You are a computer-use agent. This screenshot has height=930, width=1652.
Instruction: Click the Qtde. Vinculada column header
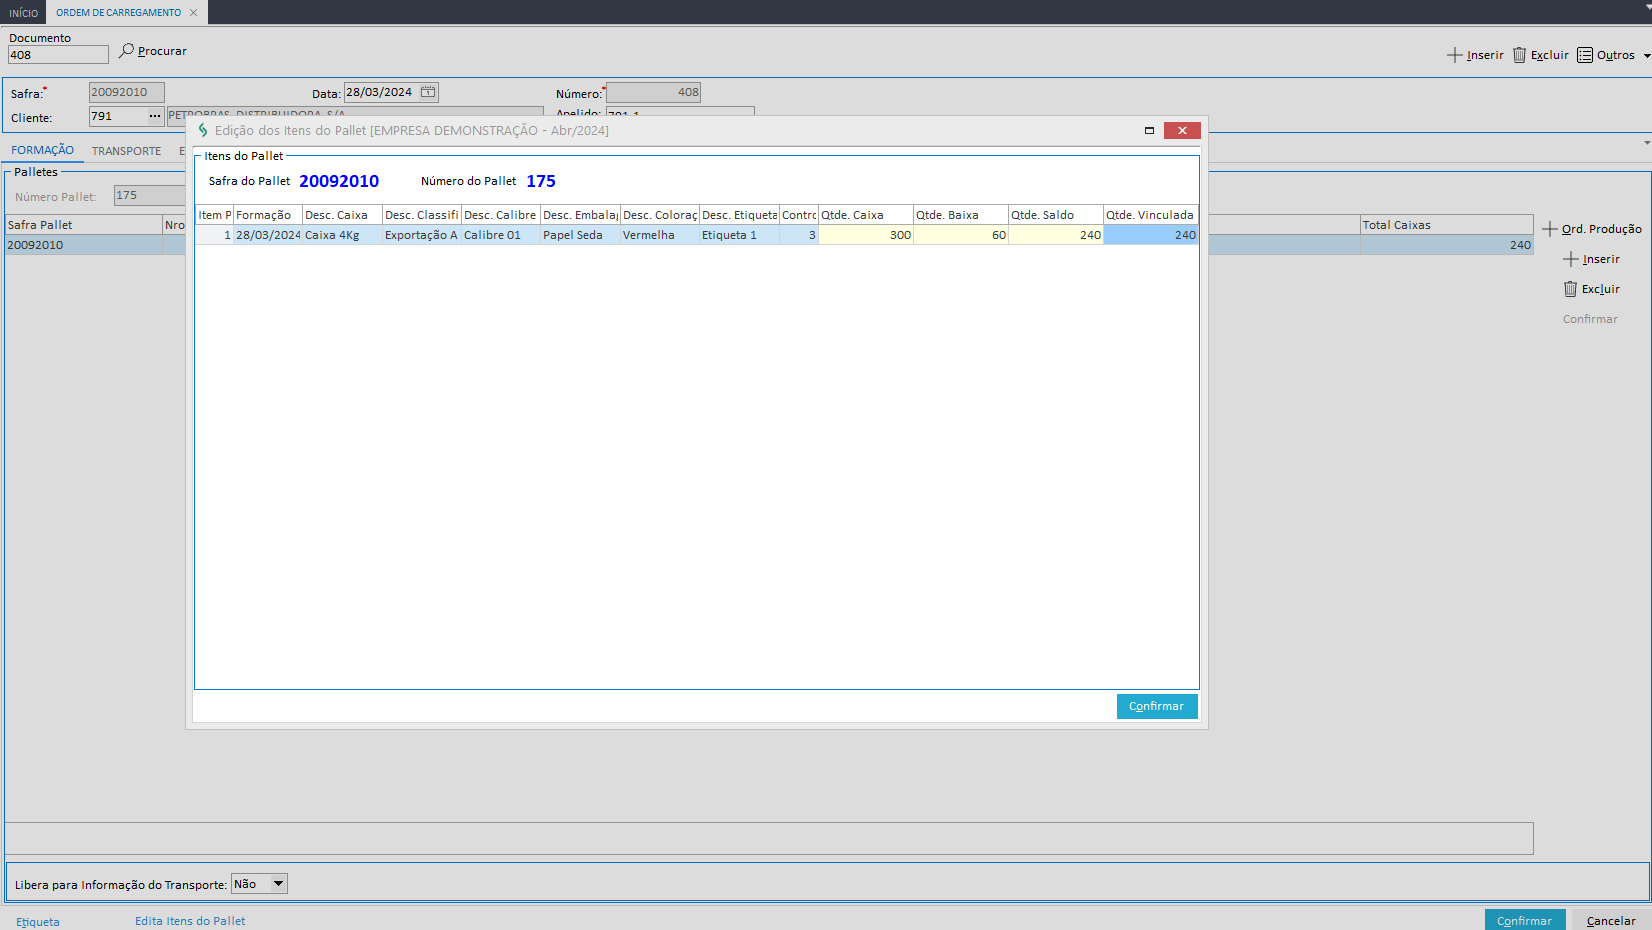(1151, 215)
